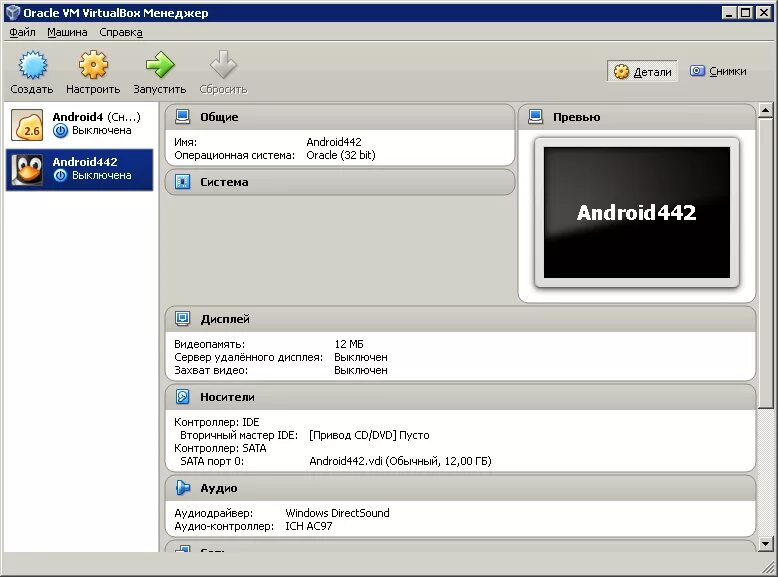
Task: Click the SATA порт 0 label
Action: click(x=212, y=461)
